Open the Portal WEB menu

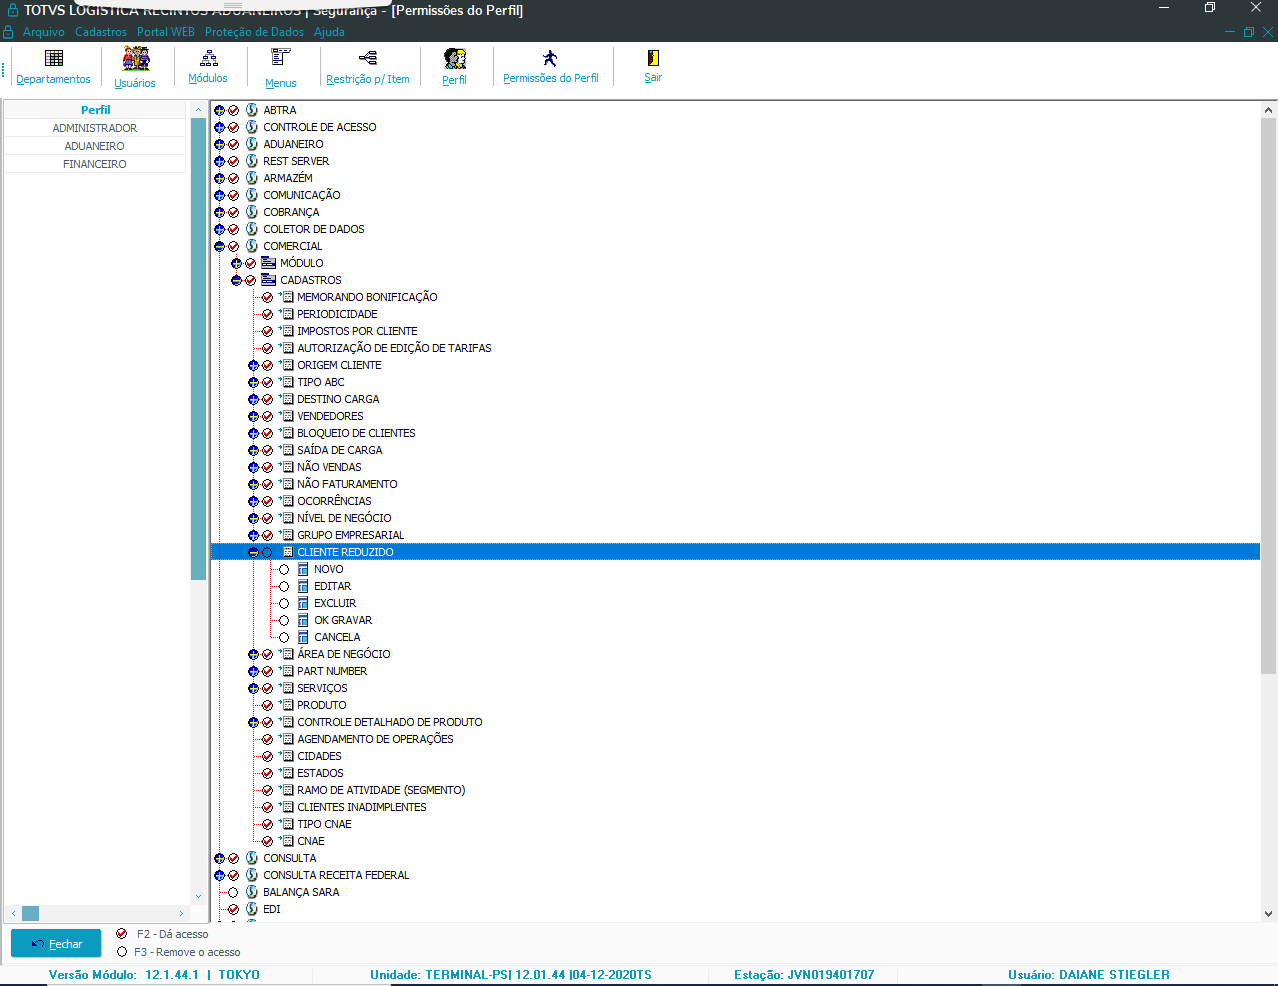166,32
